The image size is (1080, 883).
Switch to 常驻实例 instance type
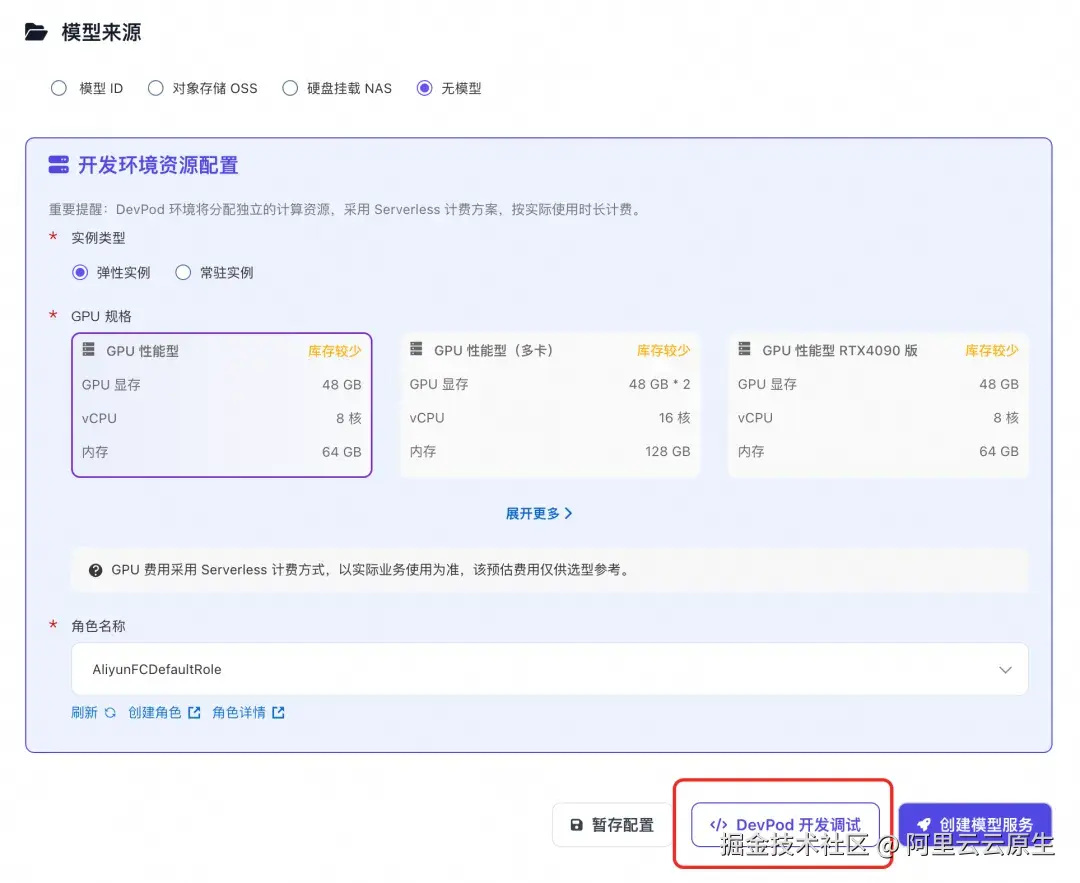(183, 272)
